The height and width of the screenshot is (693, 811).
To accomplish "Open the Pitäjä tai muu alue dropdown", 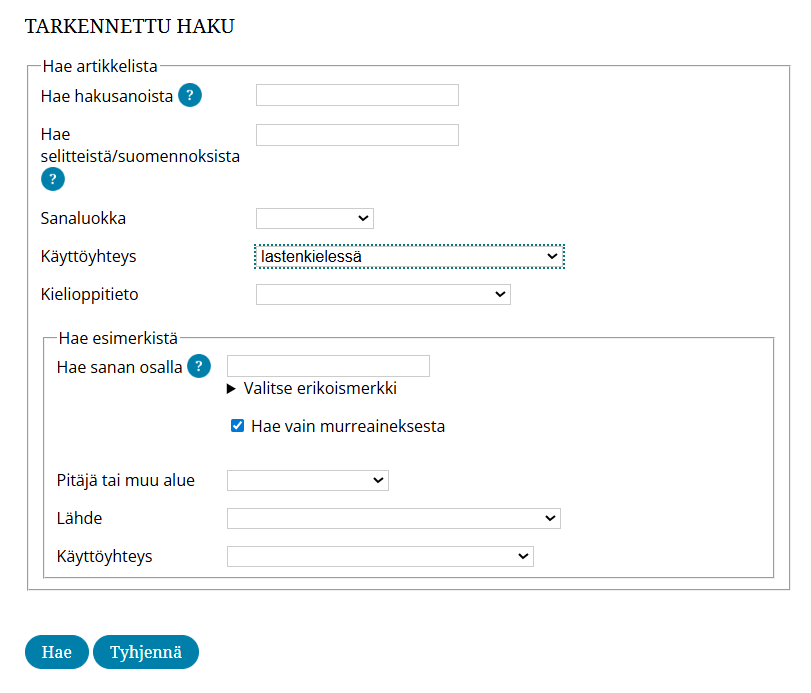I will pos(307,481).
